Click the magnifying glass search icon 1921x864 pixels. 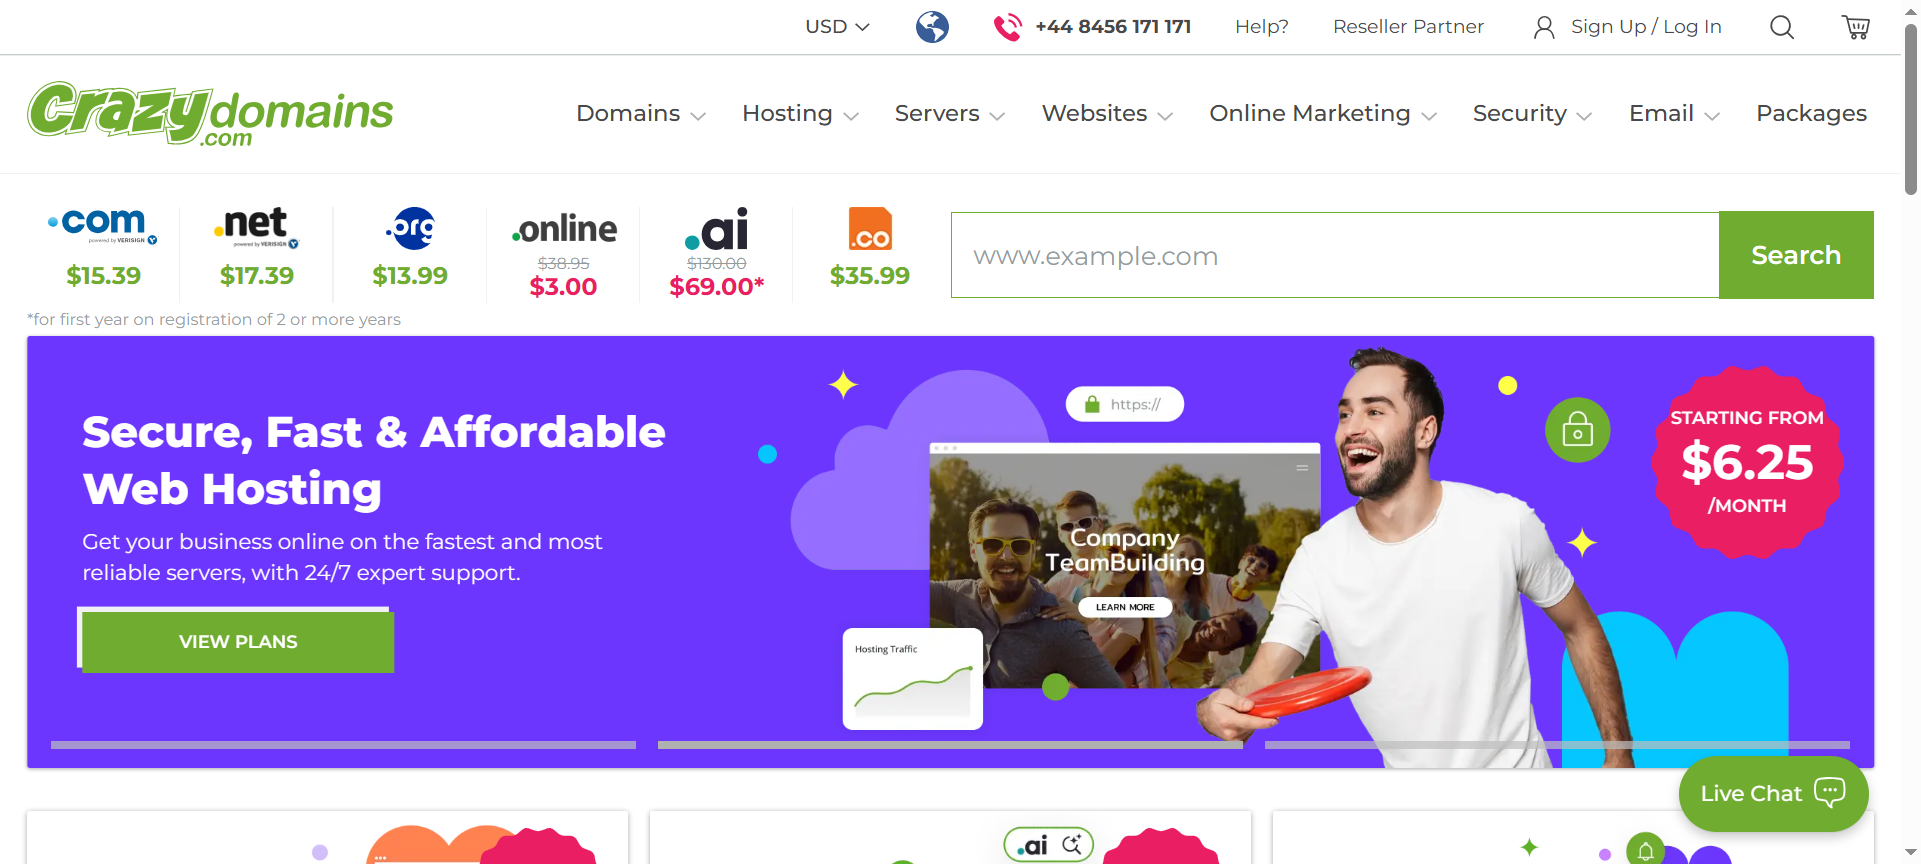(1782, 27)
